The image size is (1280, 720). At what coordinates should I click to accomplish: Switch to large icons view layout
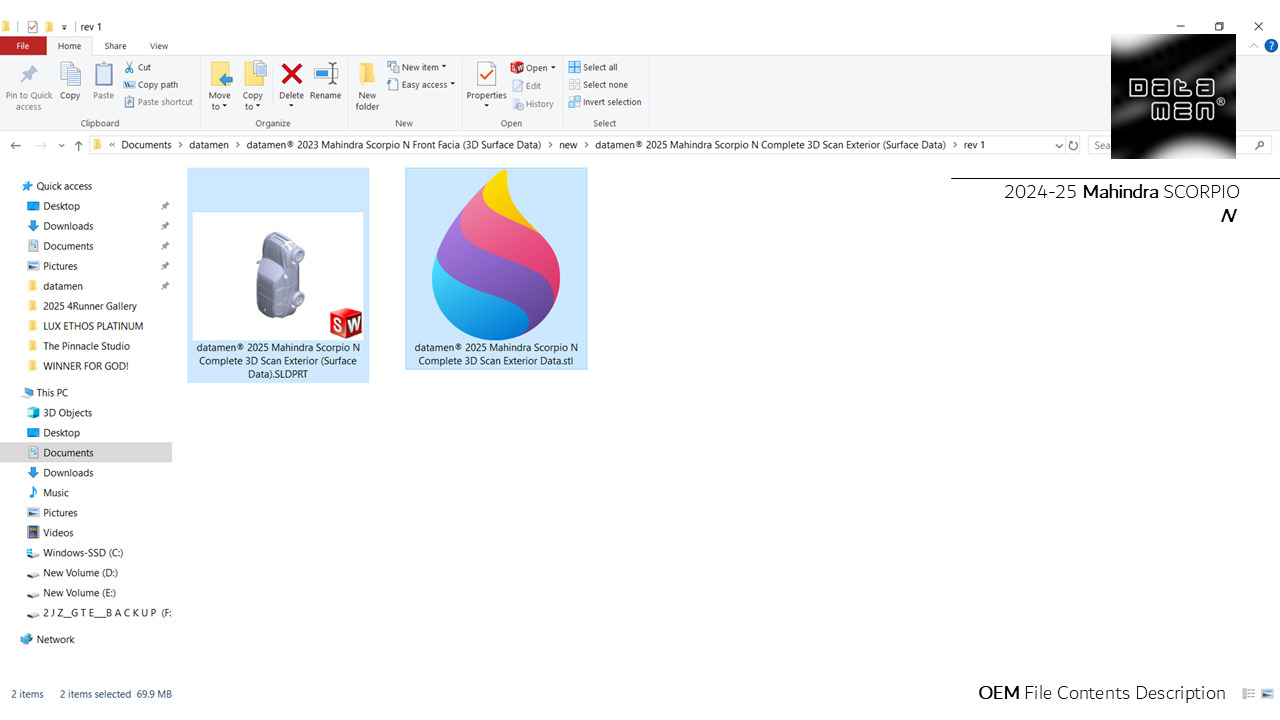(x=1267, y=694)
